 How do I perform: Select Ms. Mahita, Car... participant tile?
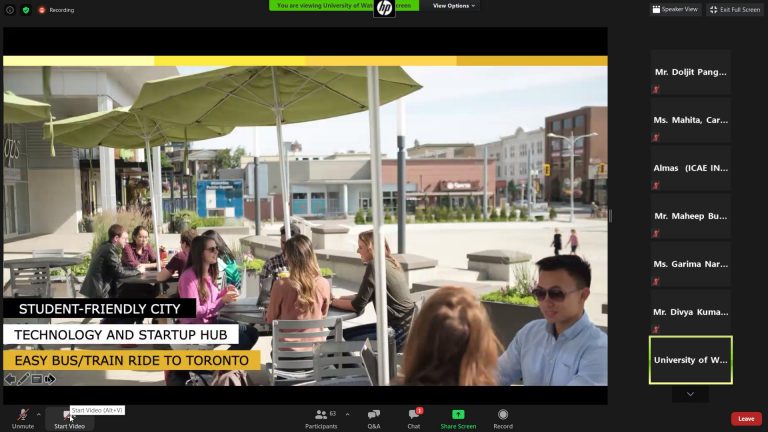point(691,120)
